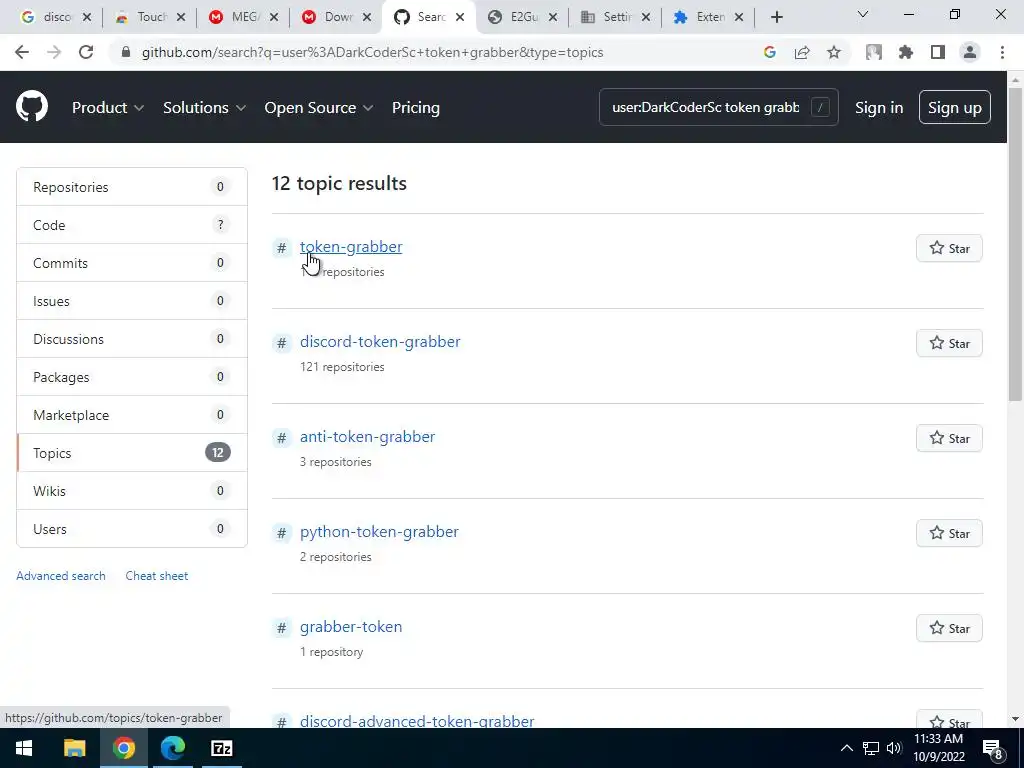Click the hash icon beside token-grabber
This screenshot has width=1024, height=768.
pyautogui.click(x=281, y=248)
